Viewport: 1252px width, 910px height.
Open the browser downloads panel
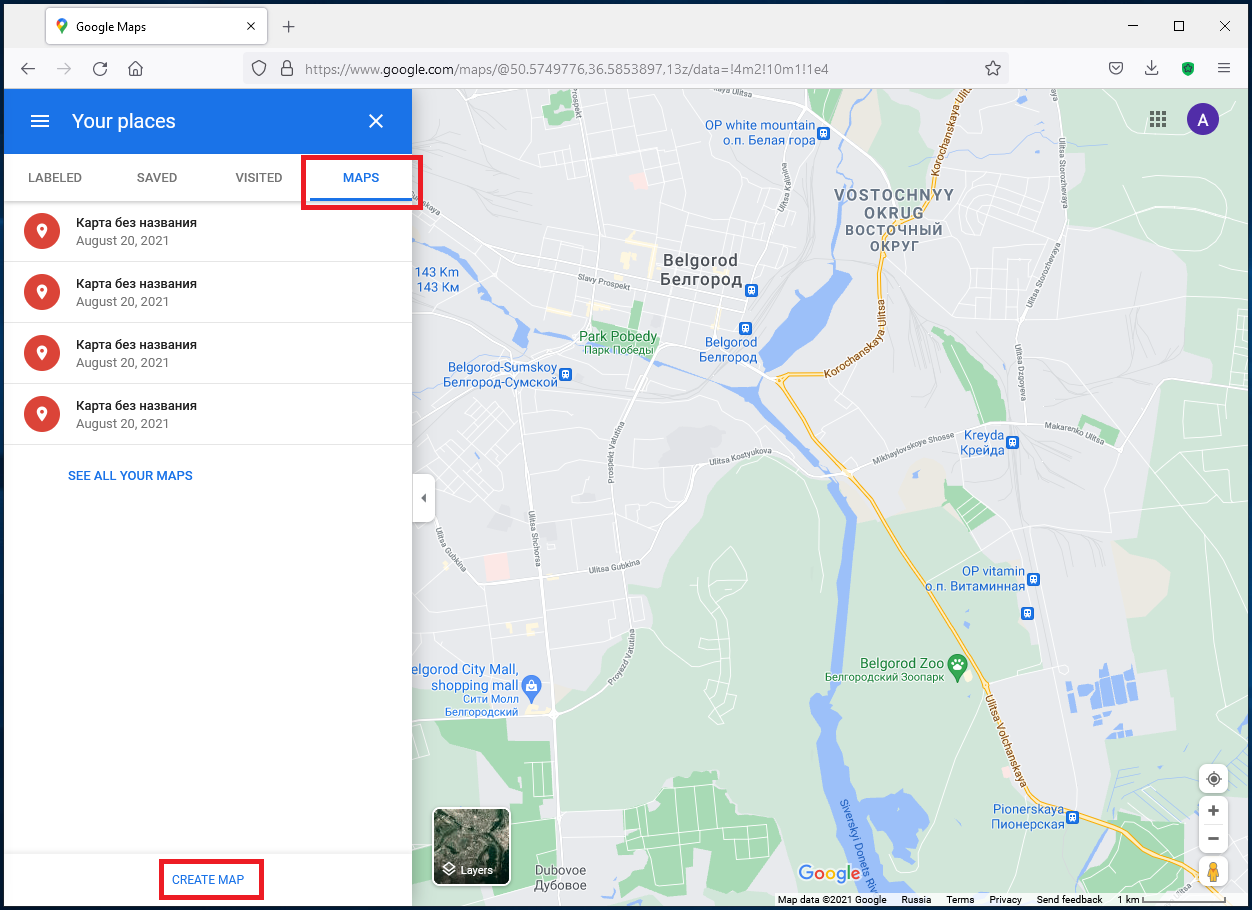click(x=1152, y=69)
